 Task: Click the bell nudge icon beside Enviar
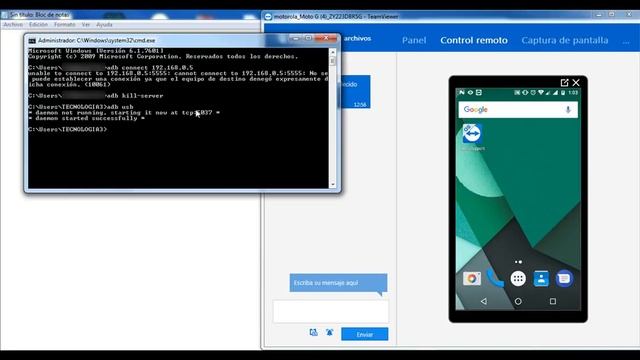point(329,333)
